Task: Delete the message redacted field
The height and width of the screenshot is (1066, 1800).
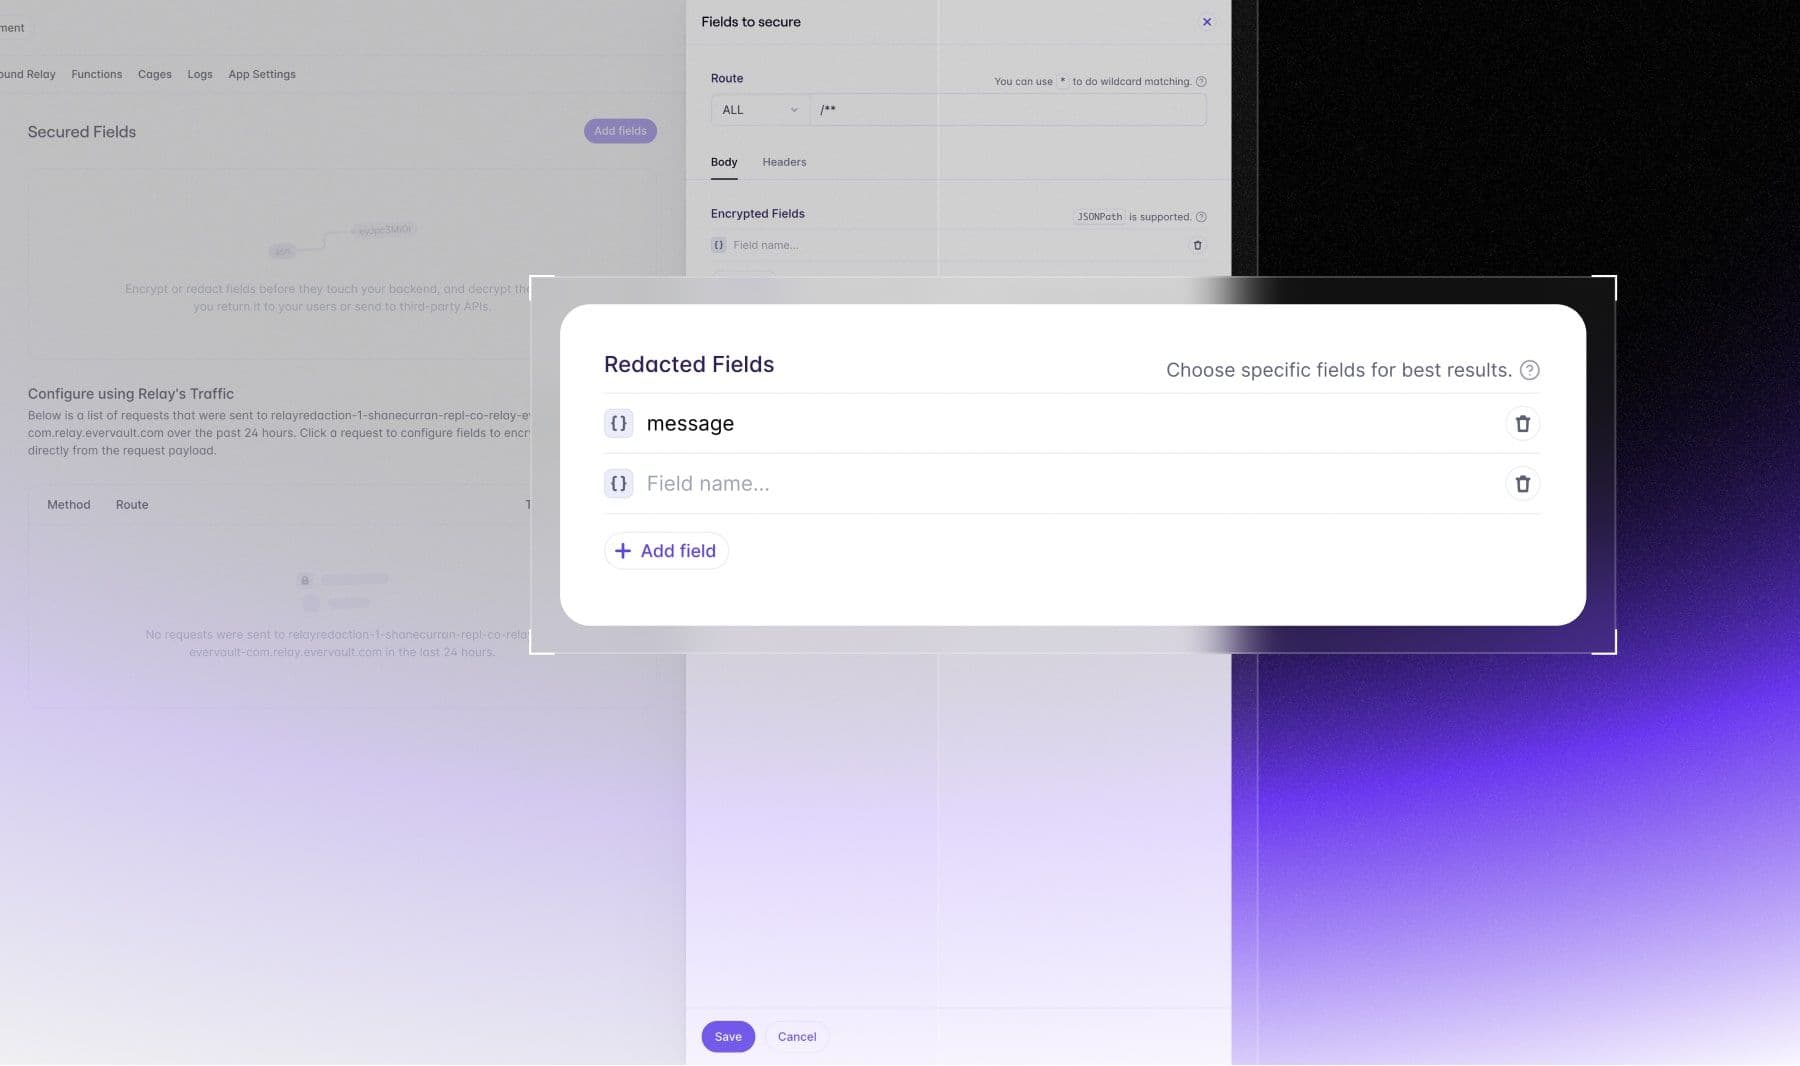Action: pos(1522,424)
